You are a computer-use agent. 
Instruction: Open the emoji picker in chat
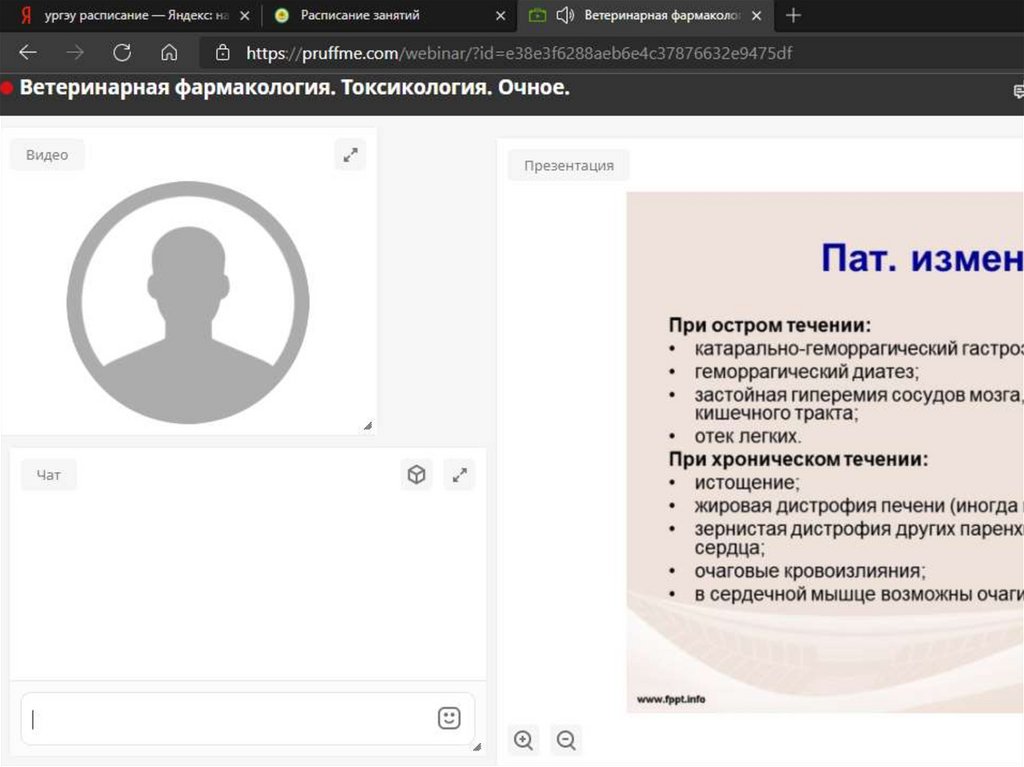coord(449,718)
